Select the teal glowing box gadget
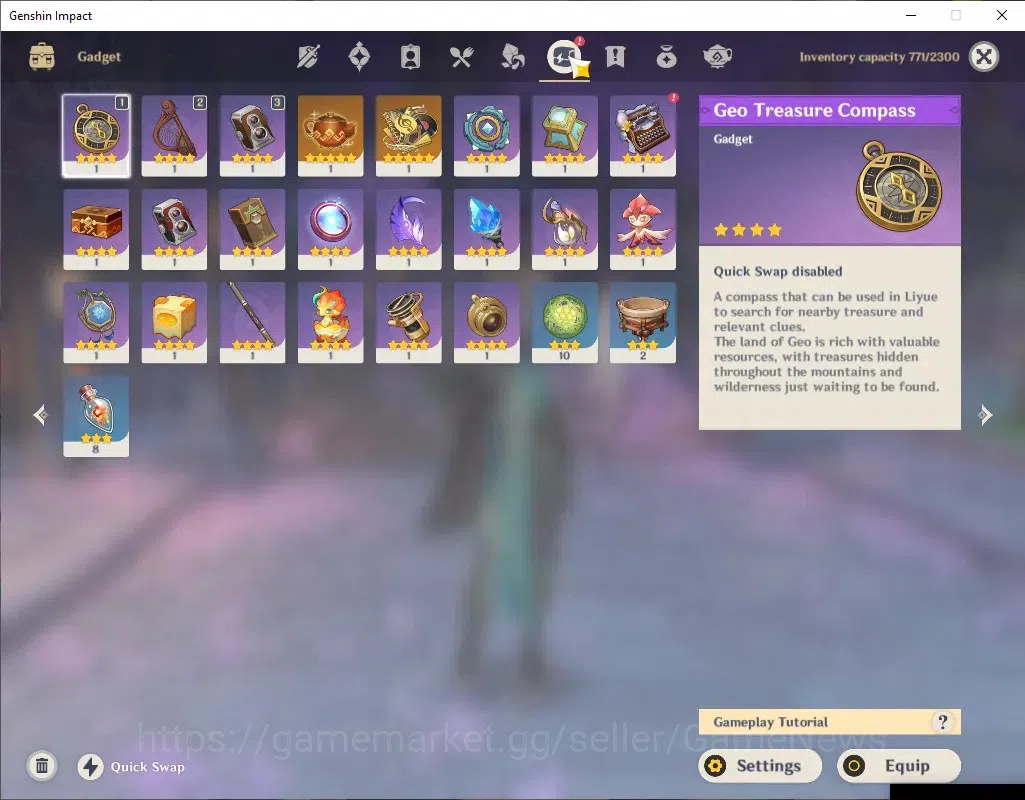 click(x=565, y=136)
